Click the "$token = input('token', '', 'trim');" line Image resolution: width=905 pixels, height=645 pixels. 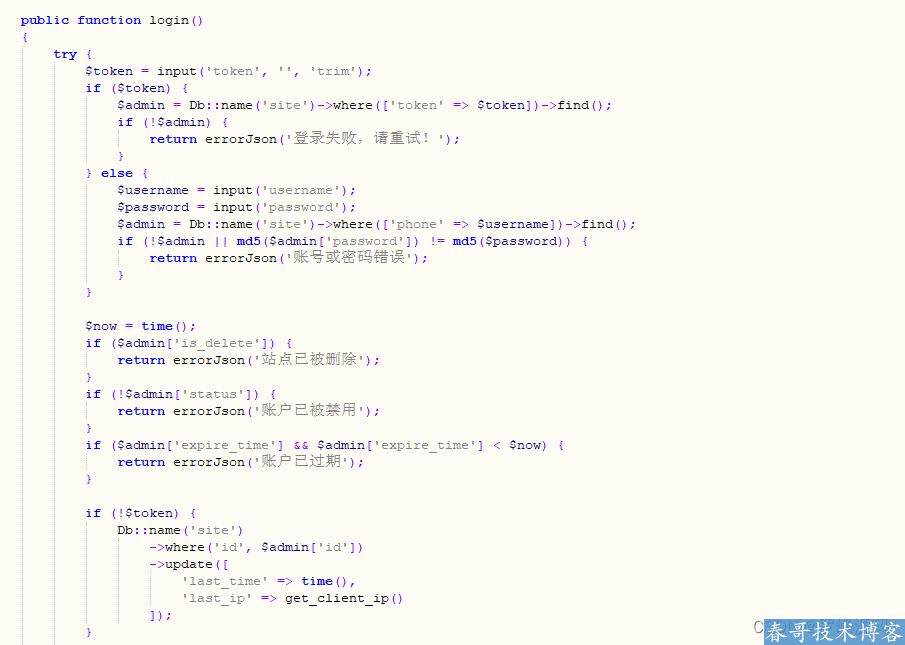pos(229,71)
